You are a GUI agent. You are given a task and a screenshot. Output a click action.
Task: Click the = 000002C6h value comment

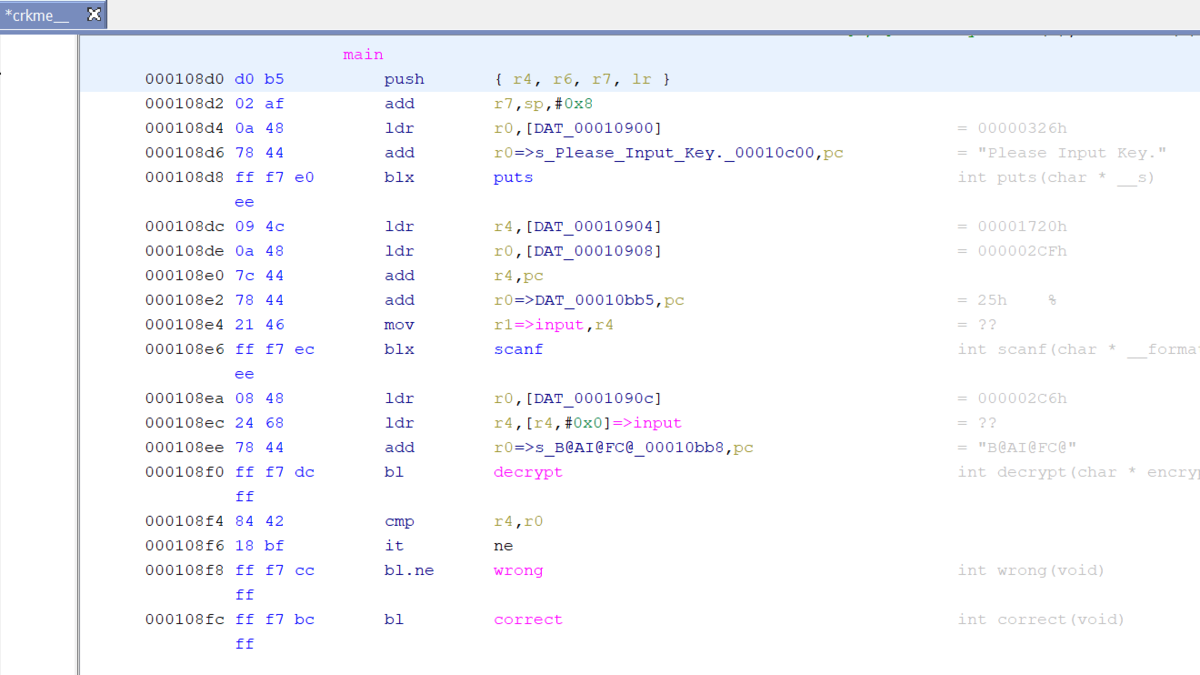1012,398
